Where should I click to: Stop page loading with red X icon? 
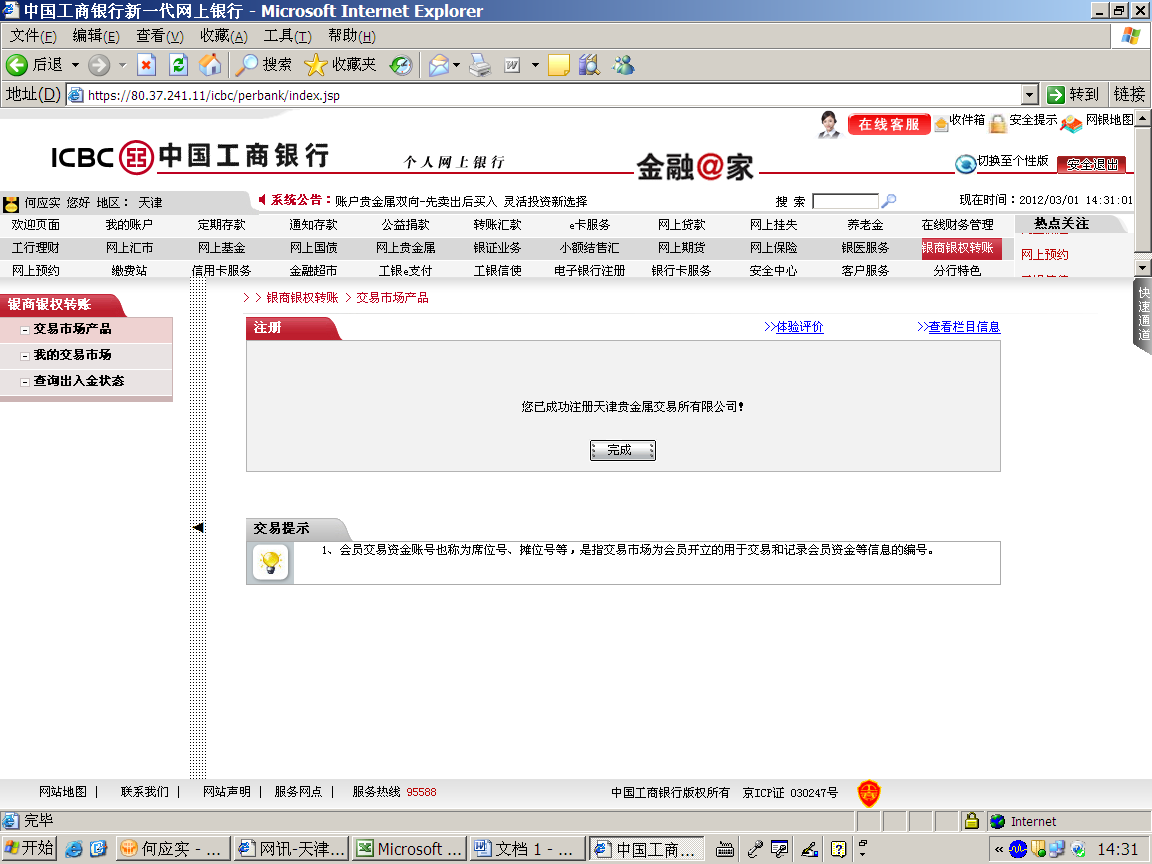[146, 65]
